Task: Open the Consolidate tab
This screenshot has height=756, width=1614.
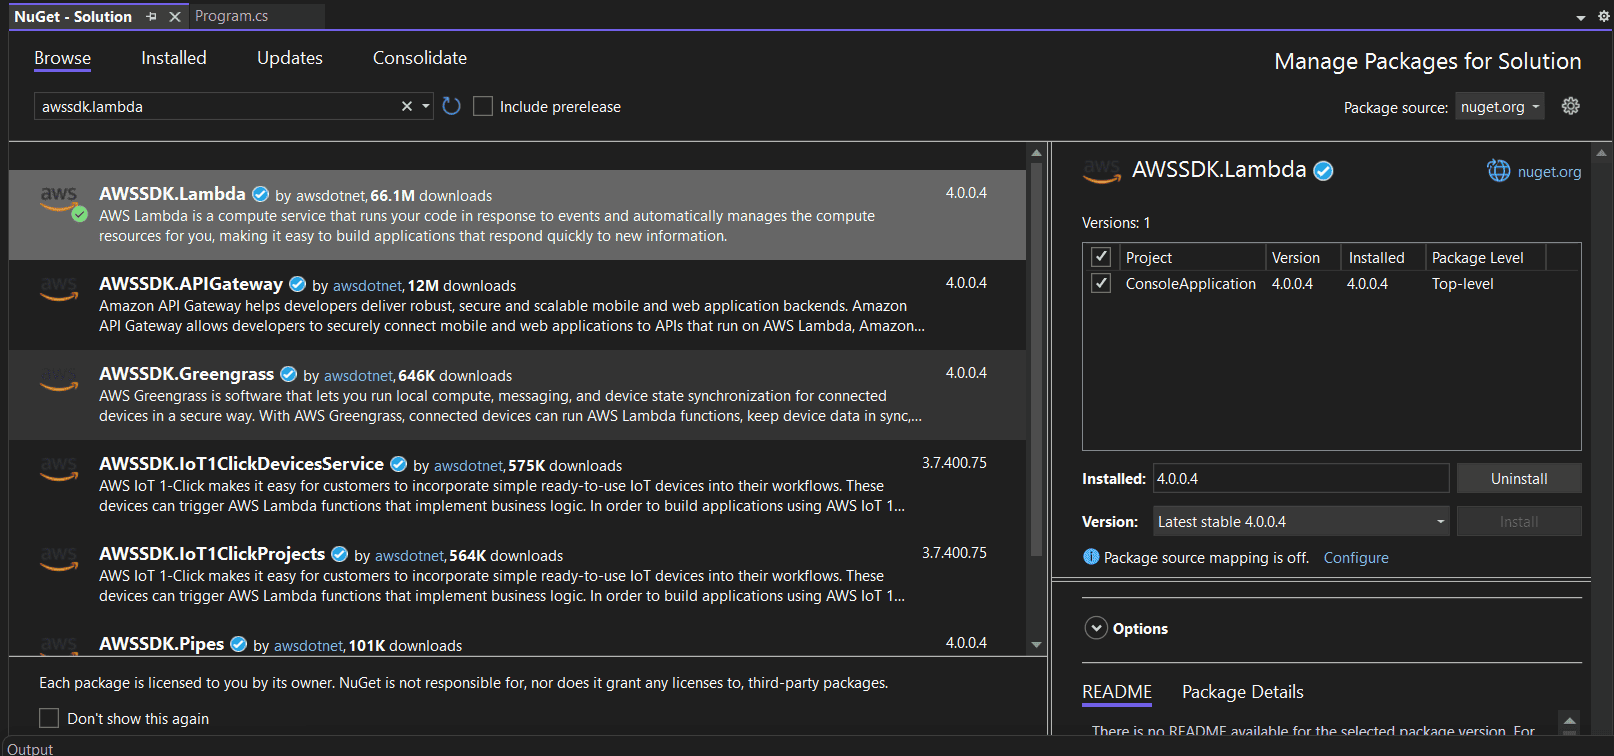Action: [x=420, y=58]
